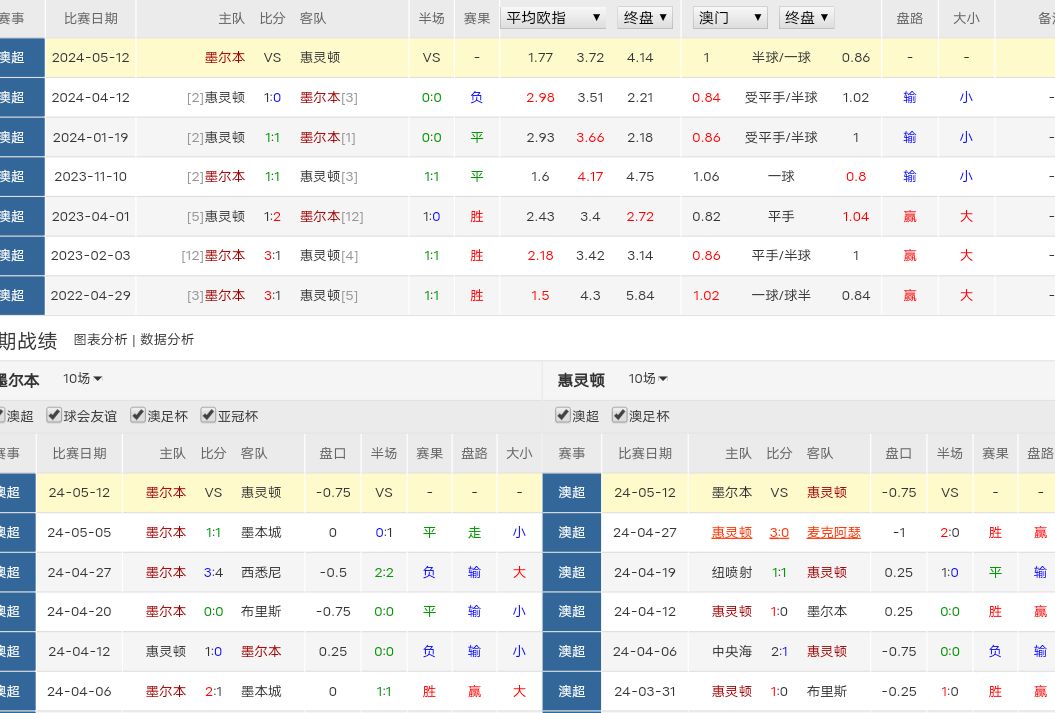Expand 终盘 dropdown next to 平均欧指

click(x=646, y=18)
